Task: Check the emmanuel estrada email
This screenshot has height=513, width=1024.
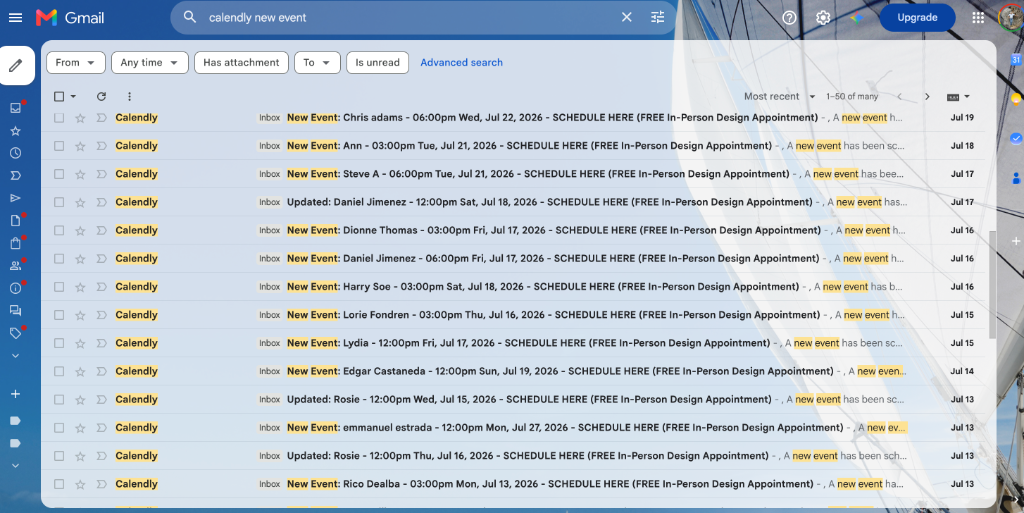Action: coord(59,428)
